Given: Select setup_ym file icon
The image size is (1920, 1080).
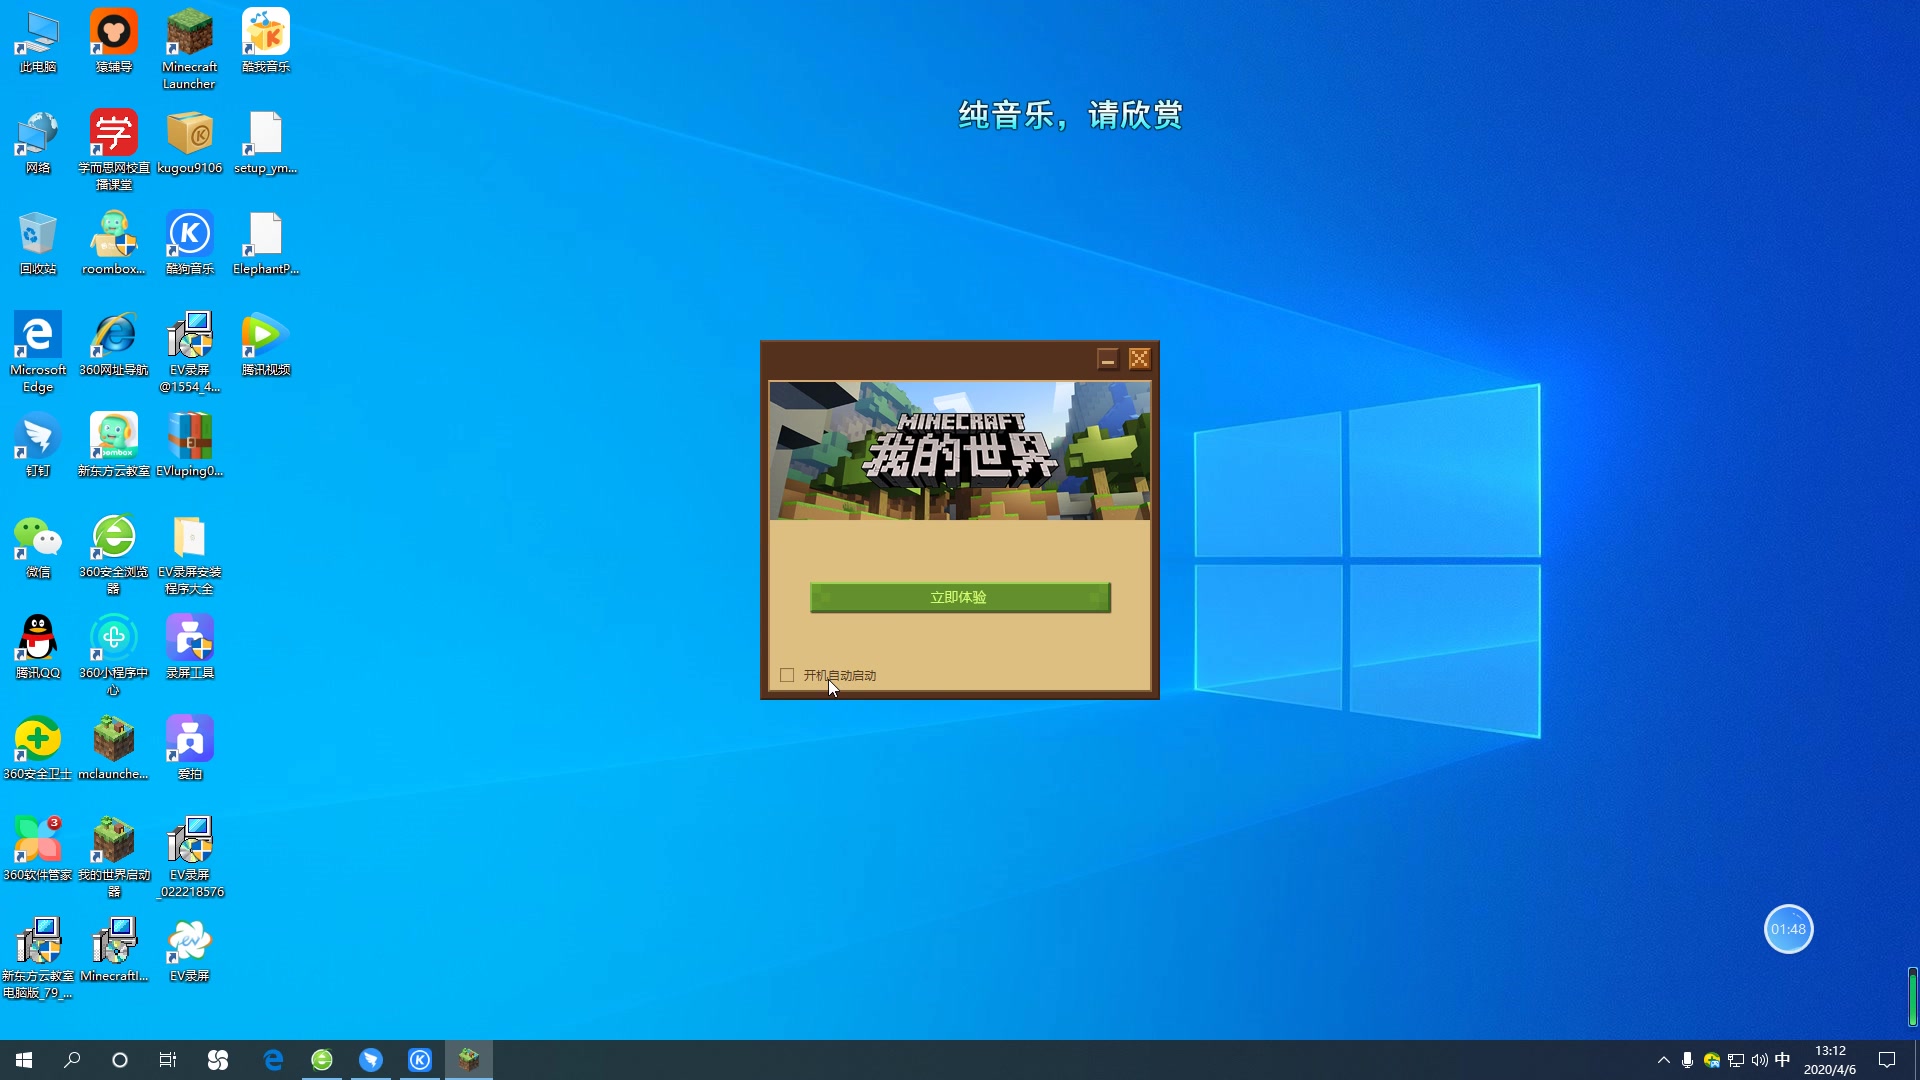Looking at the screenshot, I should [266, 143].
